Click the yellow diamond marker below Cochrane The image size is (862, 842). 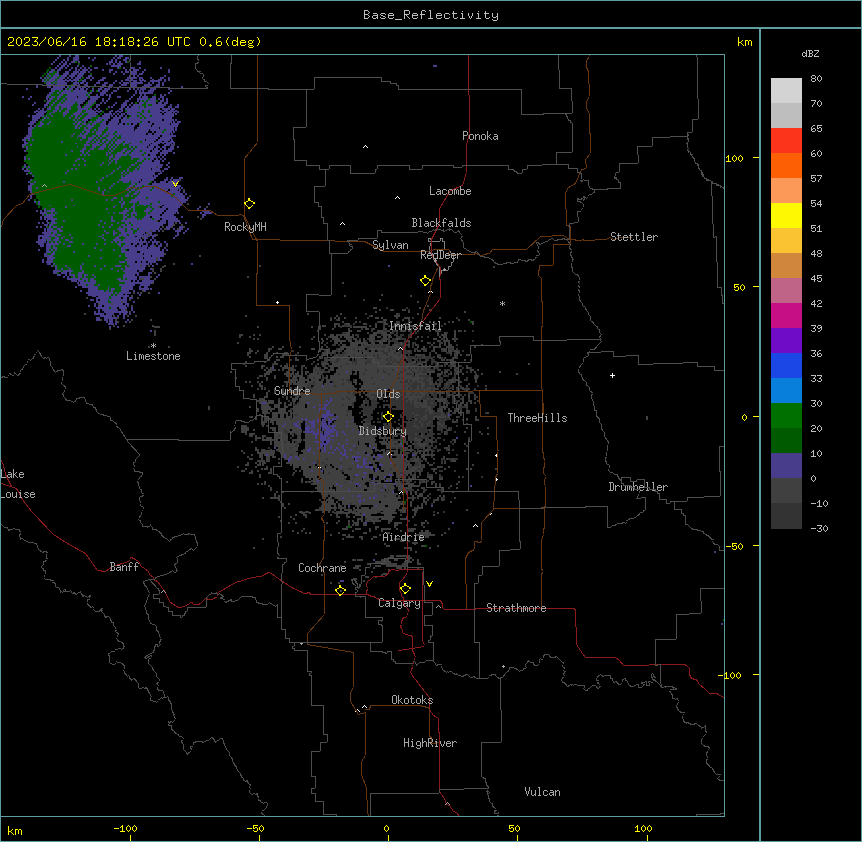pos(340,590)
